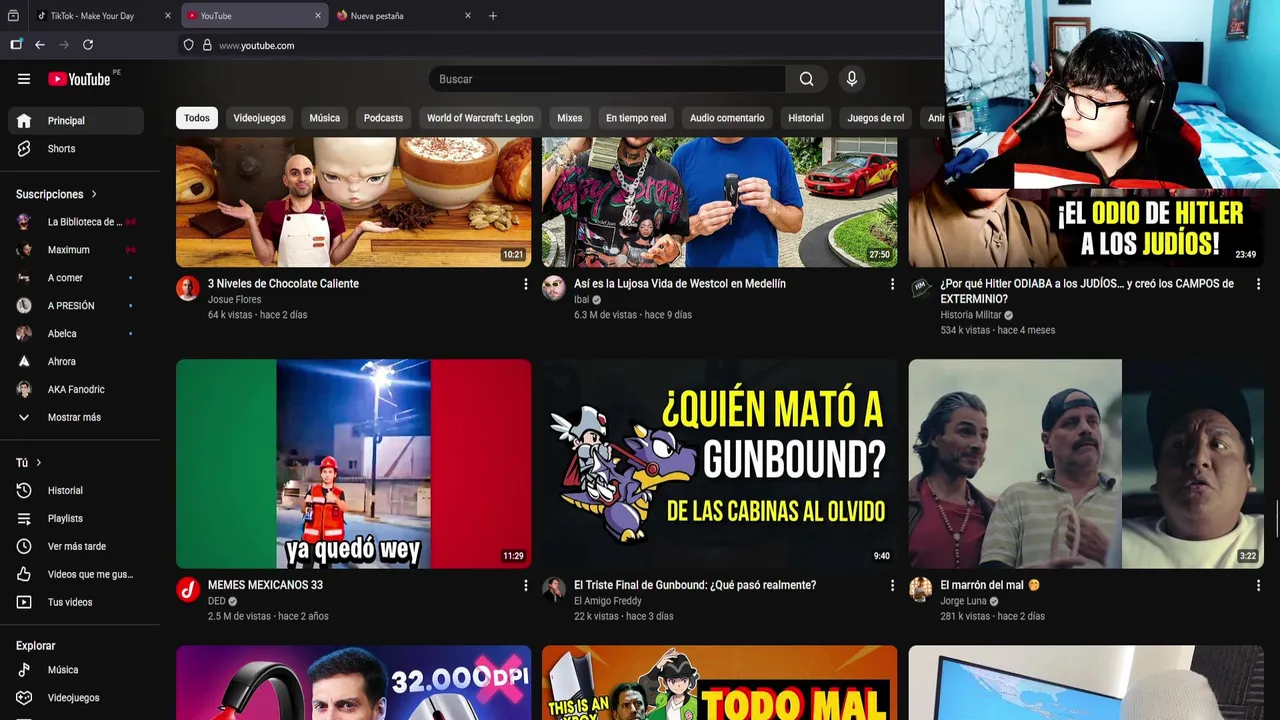This screenshot has width=1280, height=720.
Task: Select the Juegos de rol chip
Action: pos(876,118)
